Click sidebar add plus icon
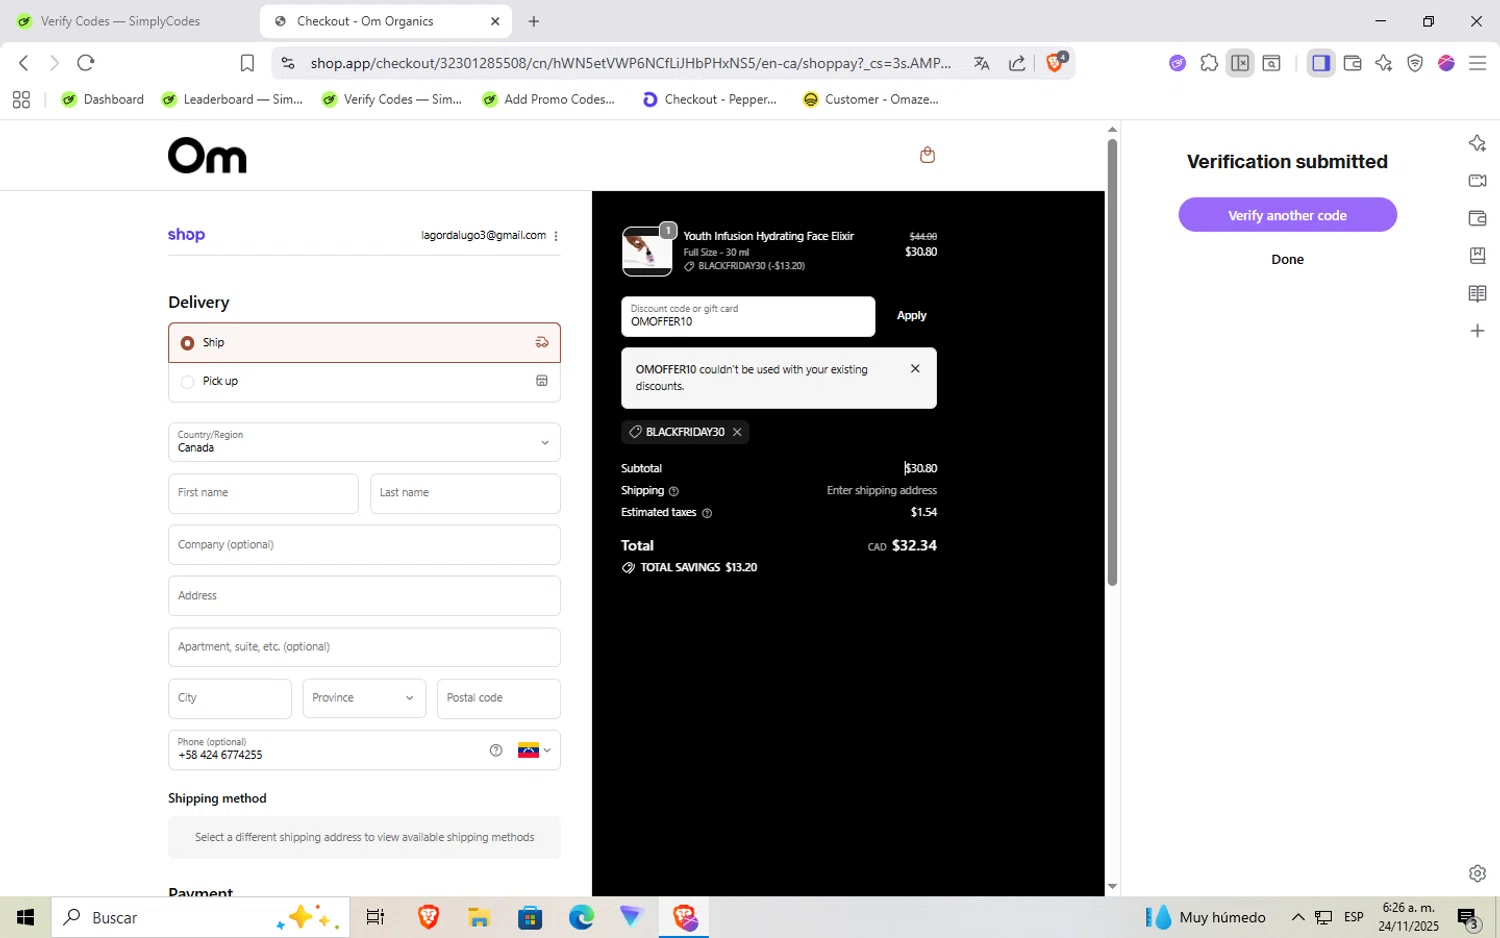Image resolution: width=1500 pixels, height=938 pixels. [x=1477, y=331]
